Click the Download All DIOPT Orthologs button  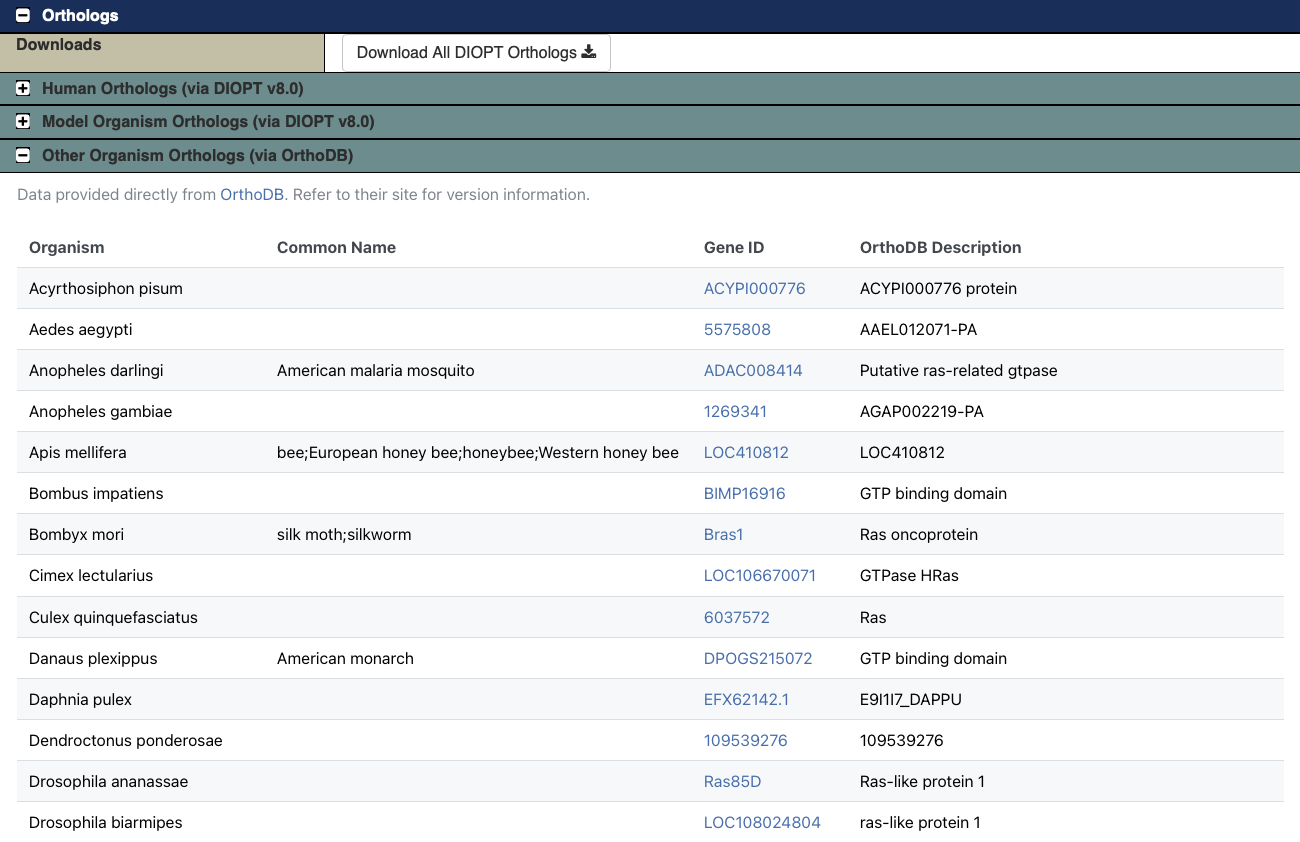tap(475, 52)
